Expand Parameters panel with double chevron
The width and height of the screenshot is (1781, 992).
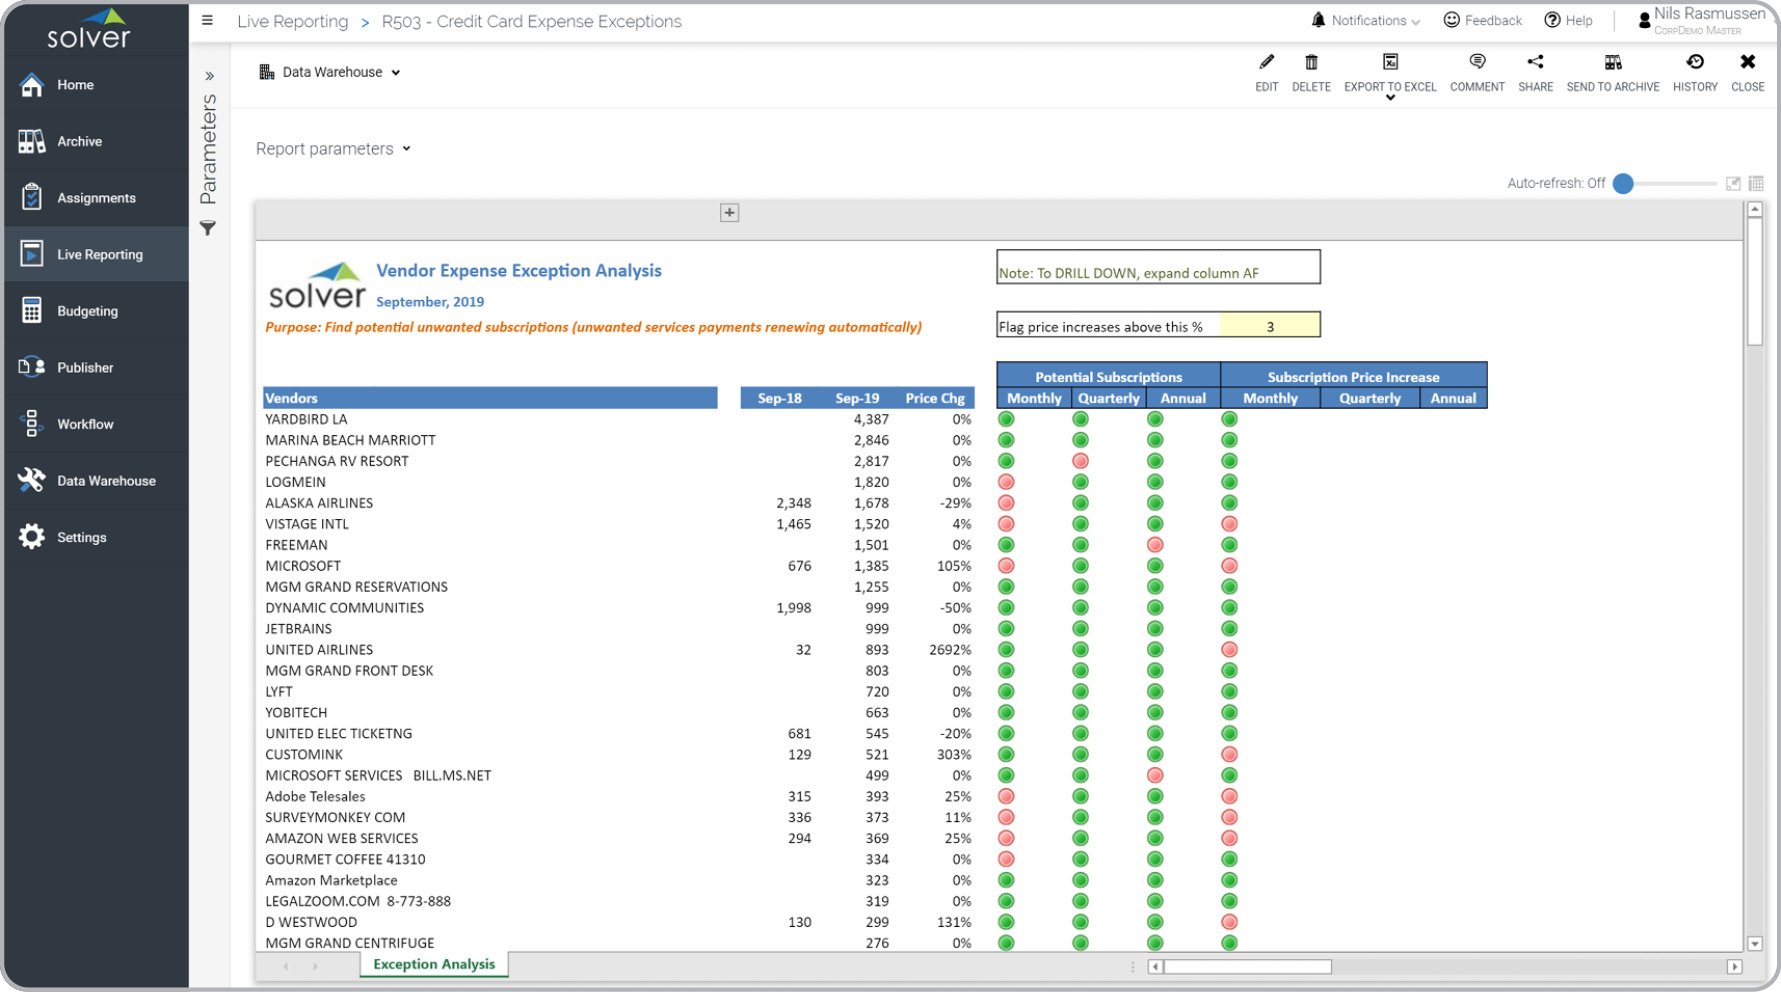coord(209,76)
